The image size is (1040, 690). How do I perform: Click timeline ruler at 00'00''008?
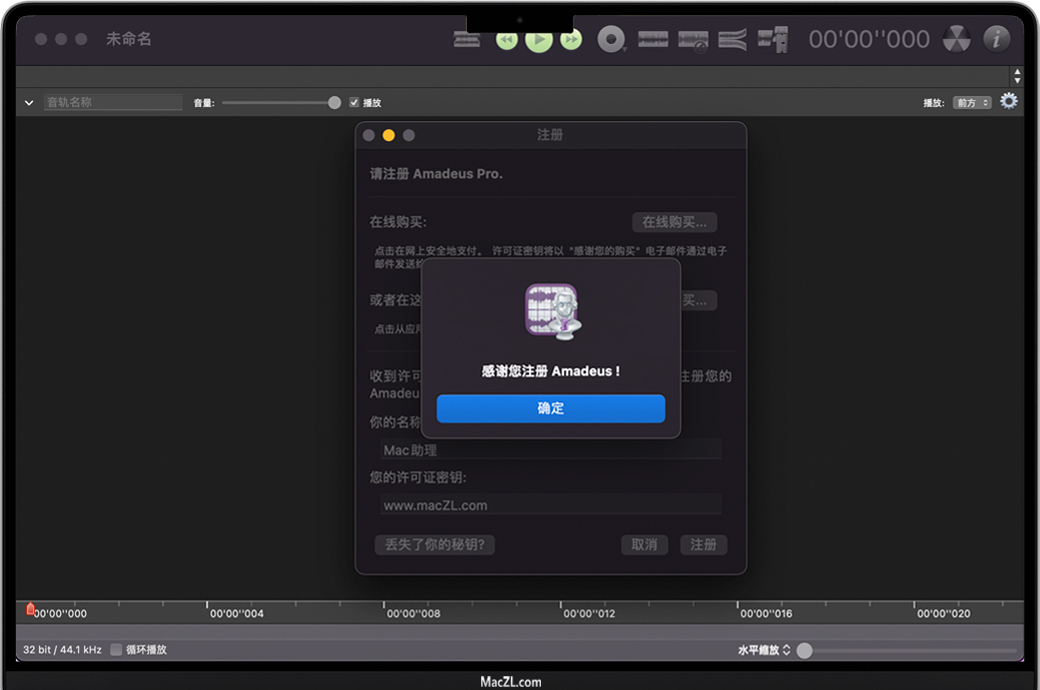(413, 614)
